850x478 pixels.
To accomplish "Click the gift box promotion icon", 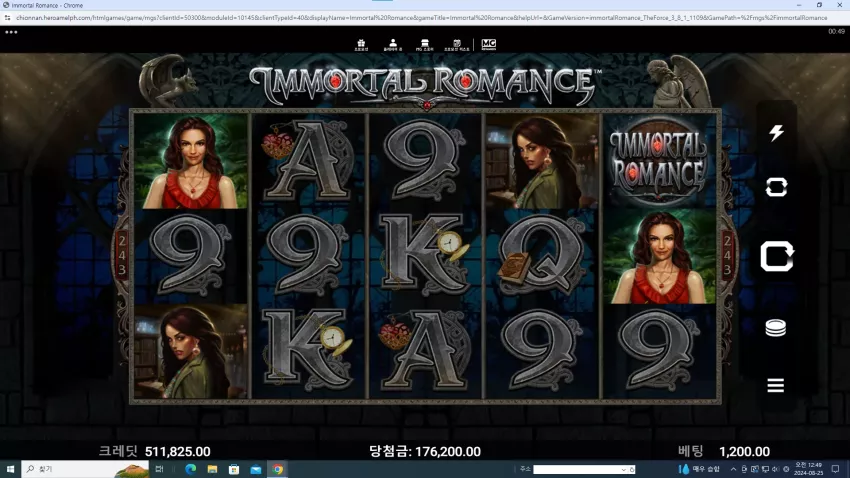I will (361, 44).
